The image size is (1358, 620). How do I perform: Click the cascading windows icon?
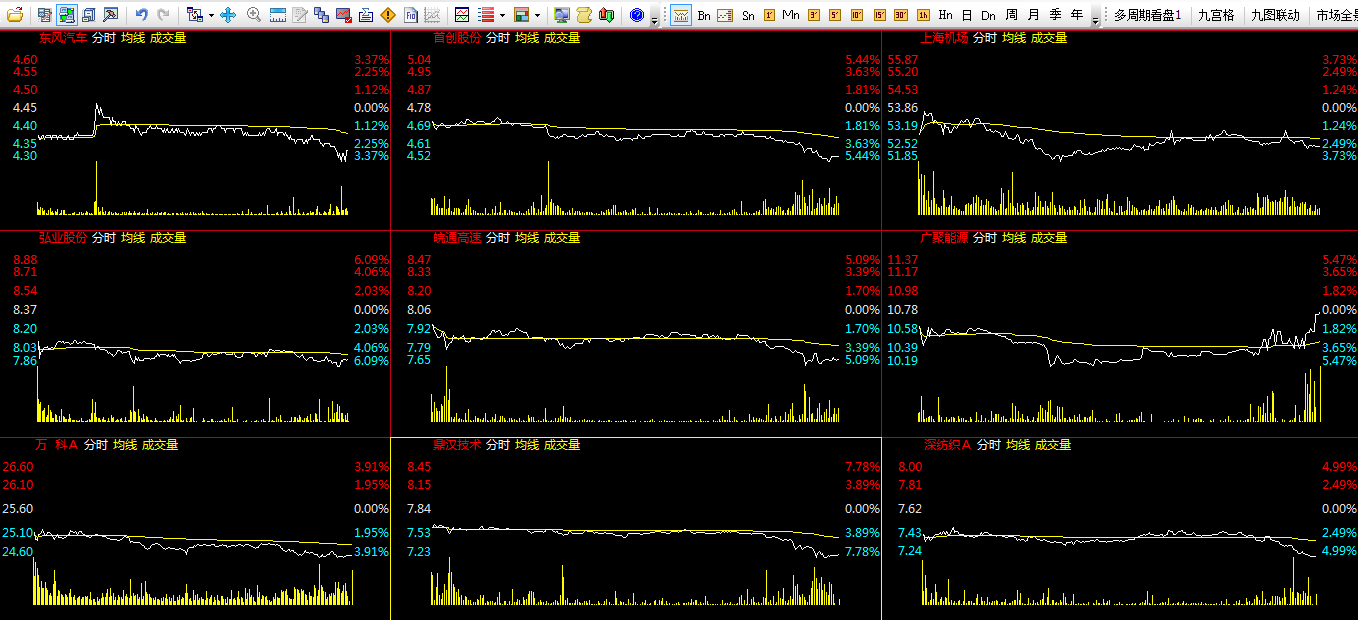click(322, 15)
